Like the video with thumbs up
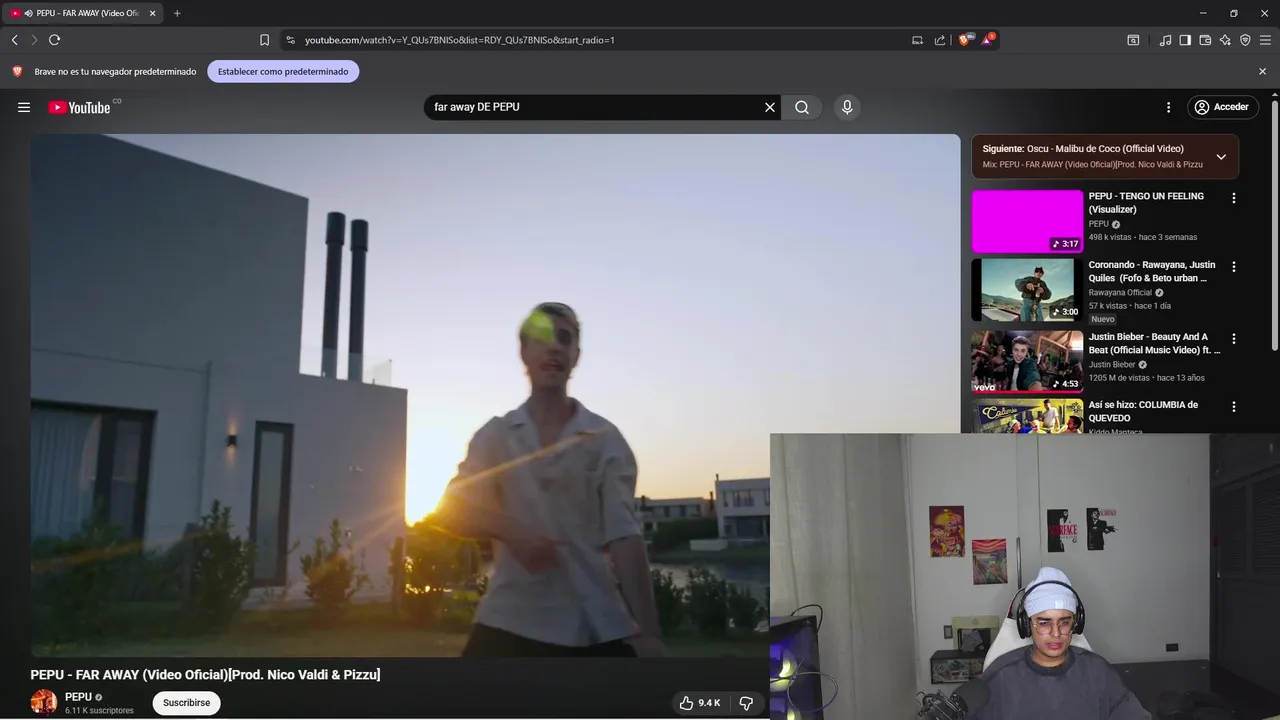This screenshot has width=1280, height=720. [x=700, y=703]
